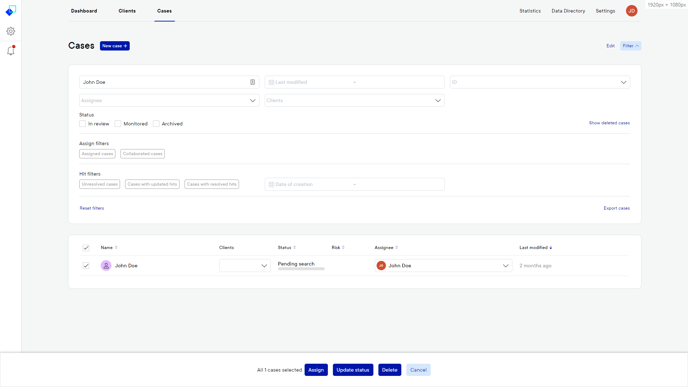Screen dimensions: 688x387
Task: Open Statistics in the top menu
Action: tap(530, 11)
